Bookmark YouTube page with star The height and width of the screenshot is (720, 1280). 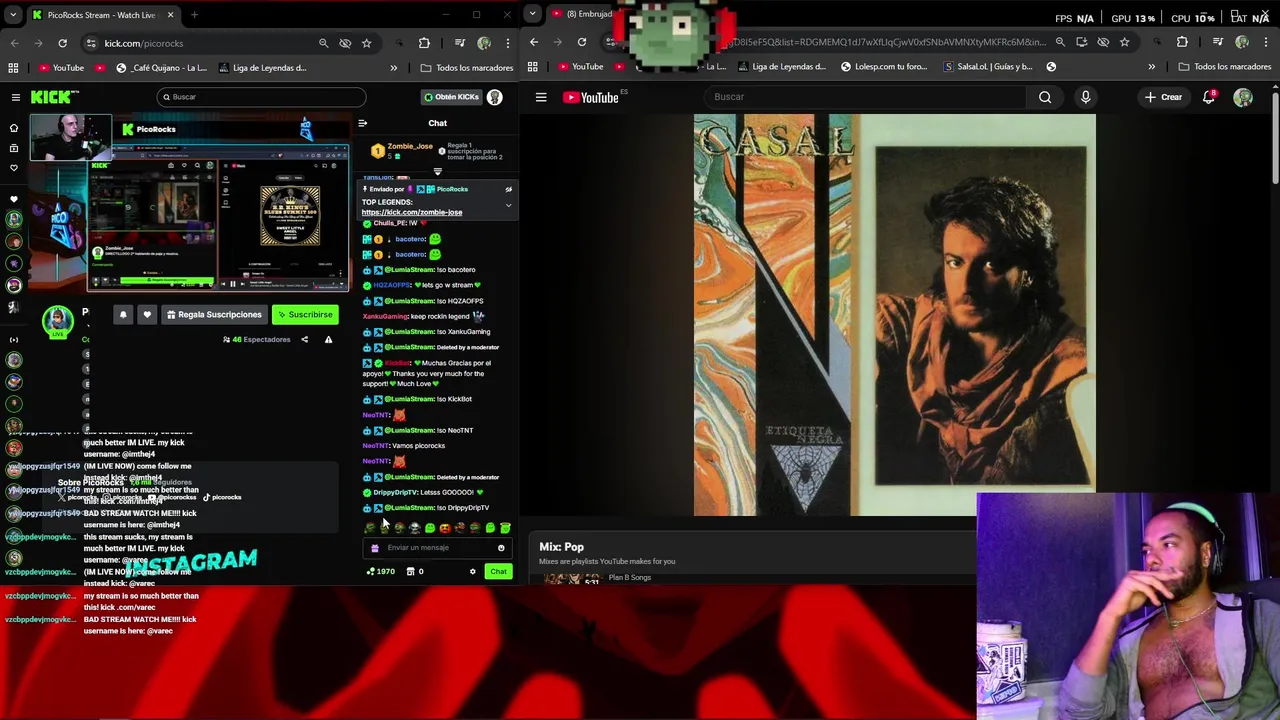point(1125,42)
